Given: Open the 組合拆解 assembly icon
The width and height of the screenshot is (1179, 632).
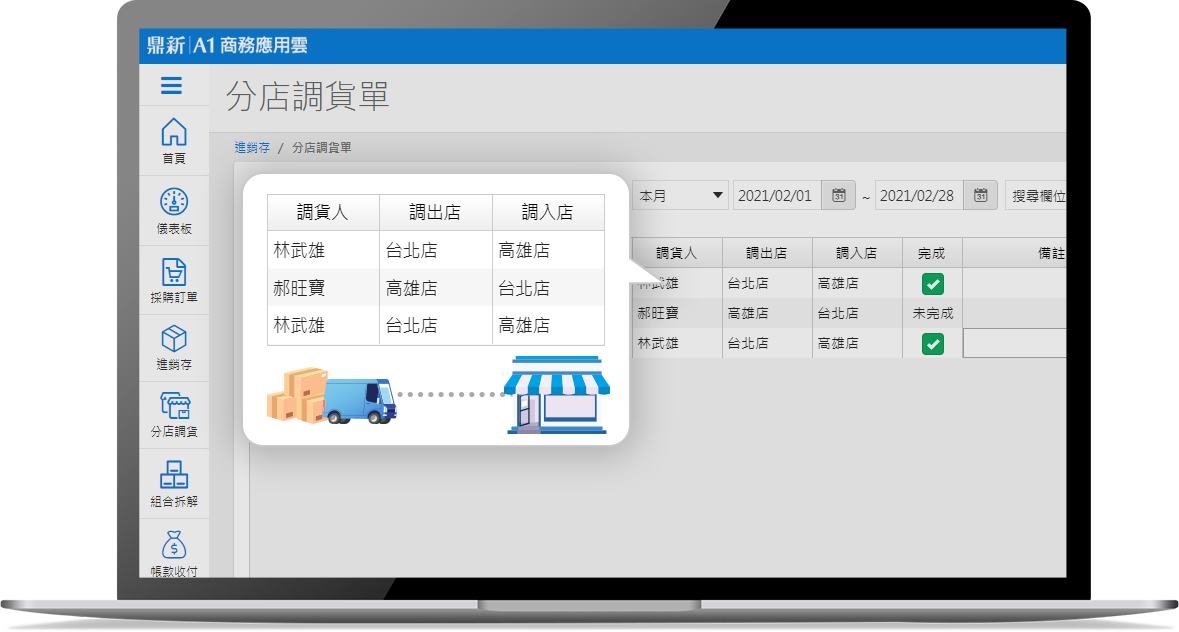Looking at the screenshot, I should coord(174,474).
